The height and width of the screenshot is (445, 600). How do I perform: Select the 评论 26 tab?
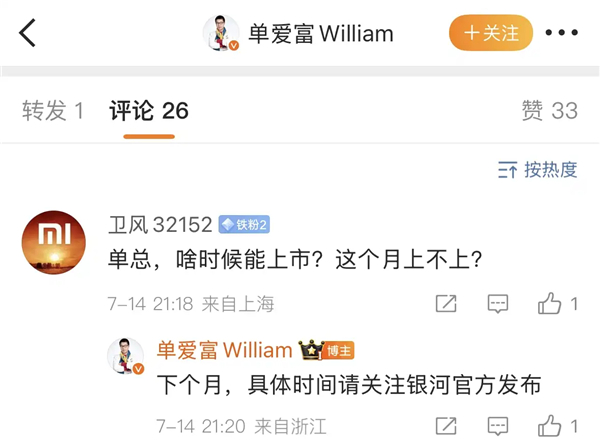point(149,111)
